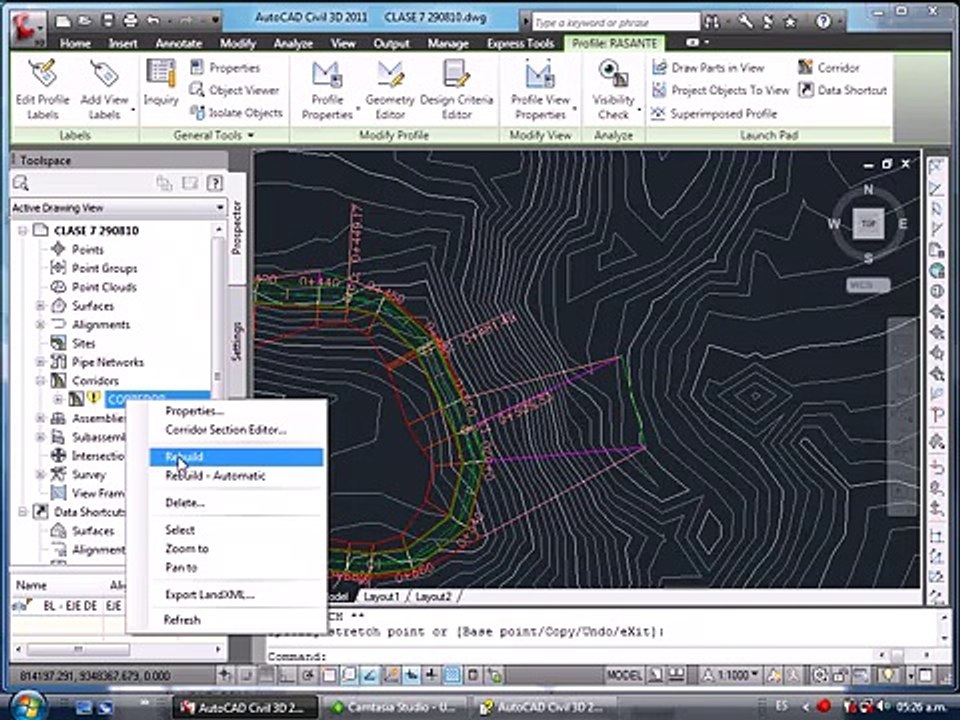Click the application menu button
This screenshot has height=720, width=960.
point(27,27)
